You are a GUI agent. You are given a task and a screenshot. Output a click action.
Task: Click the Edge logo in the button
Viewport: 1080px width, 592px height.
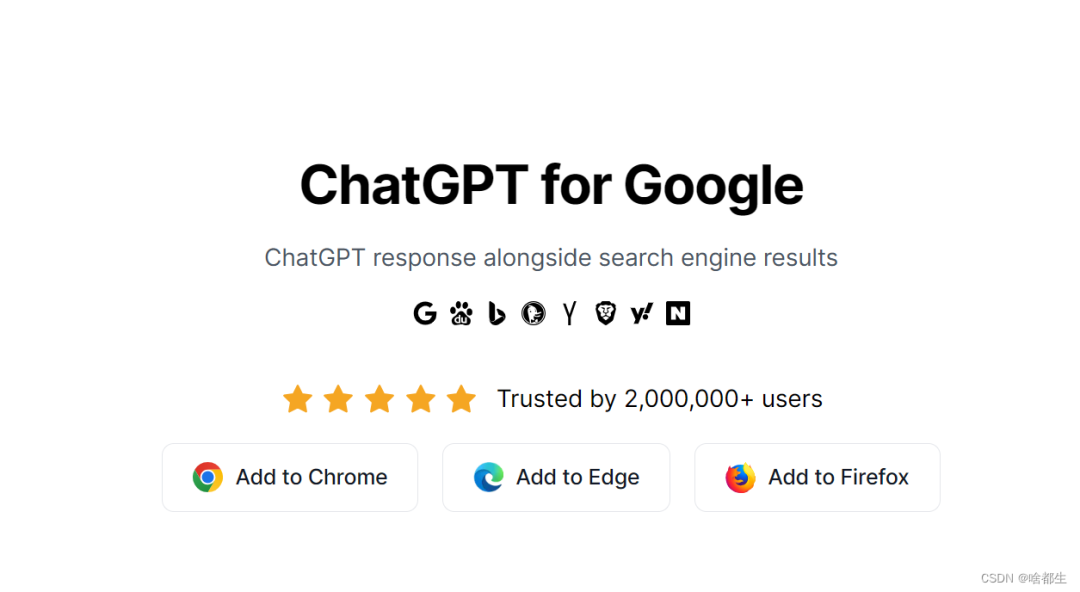[488, 477]
